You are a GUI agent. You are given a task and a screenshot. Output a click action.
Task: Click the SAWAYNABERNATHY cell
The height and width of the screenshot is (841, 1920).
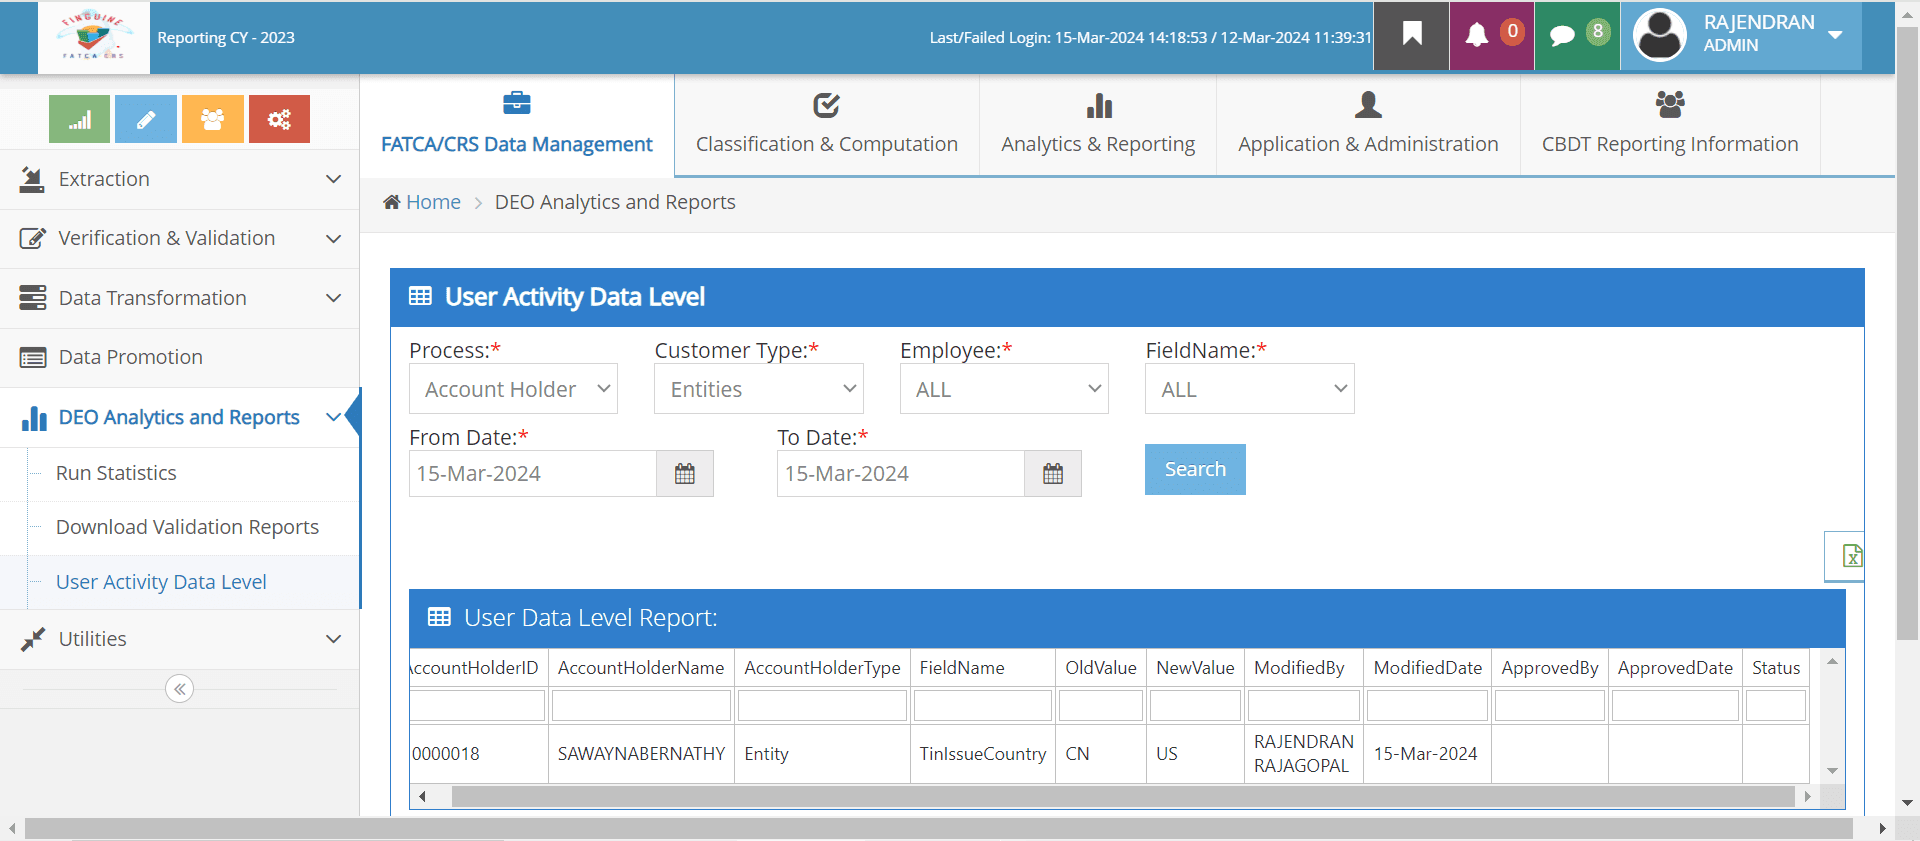pos(641,754)
